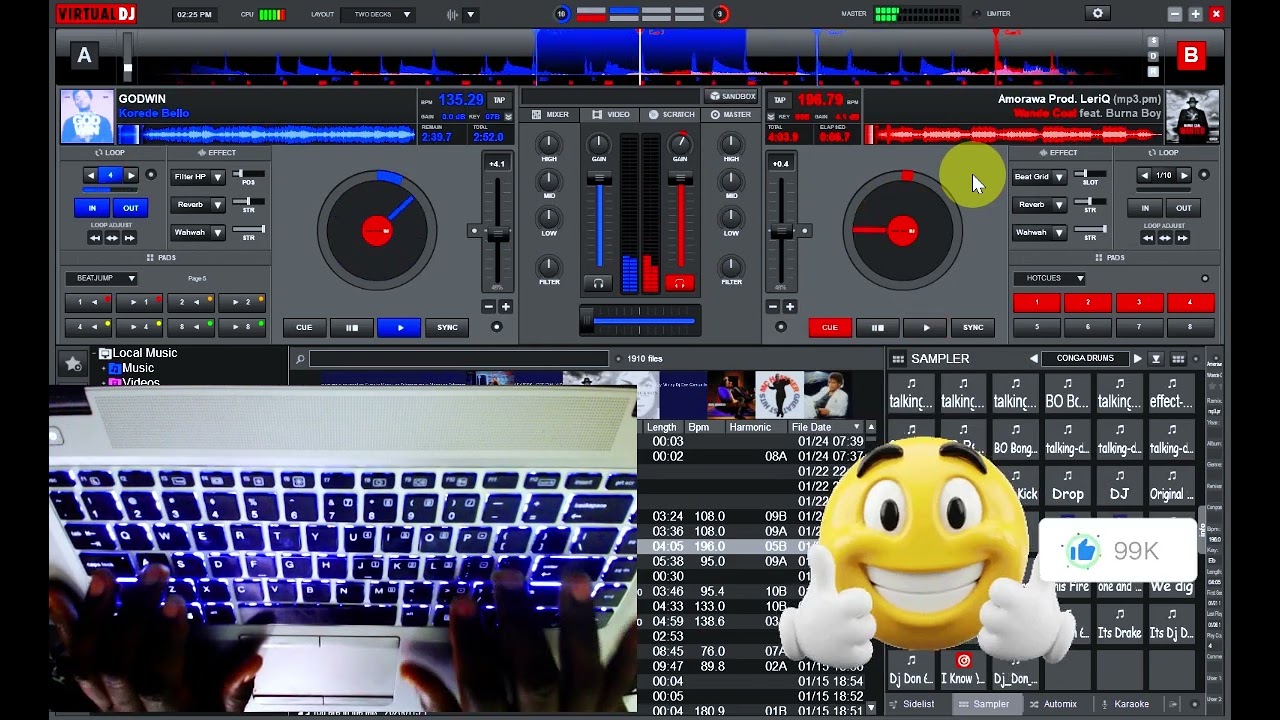Move deck A loop backward icon
This screenshot has width=1280, height=720.
95,238
